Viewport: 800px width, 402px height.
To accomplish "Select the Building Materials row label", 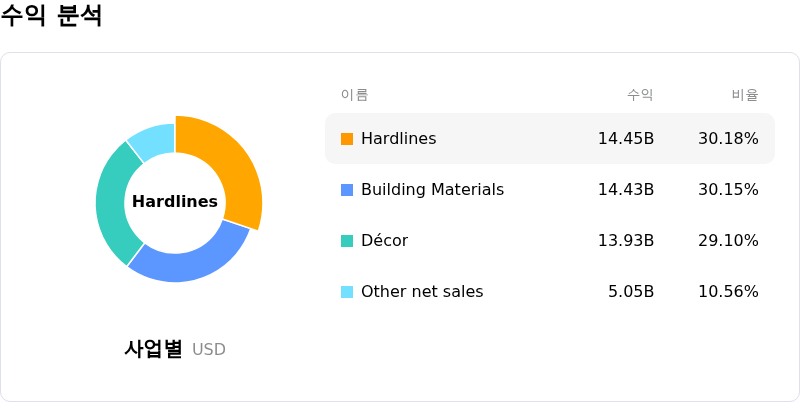I will pyautogui.click(x=433, y=190).
